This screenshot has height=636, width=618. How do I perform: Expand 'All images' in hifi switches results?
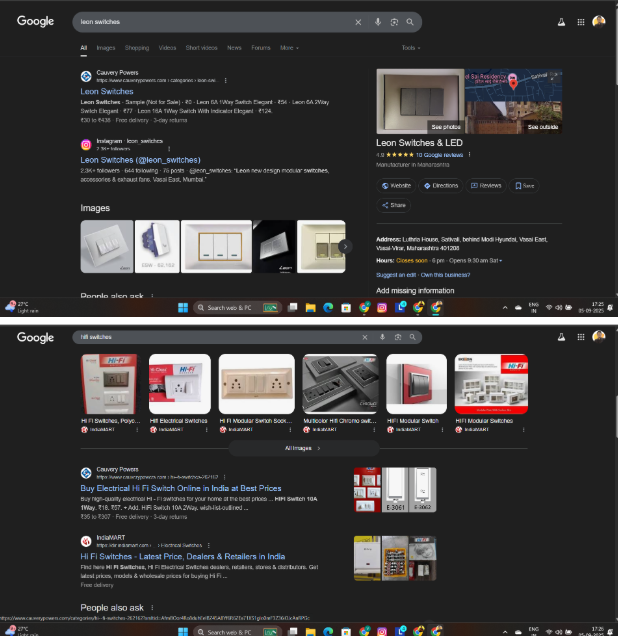click(304, 448)
